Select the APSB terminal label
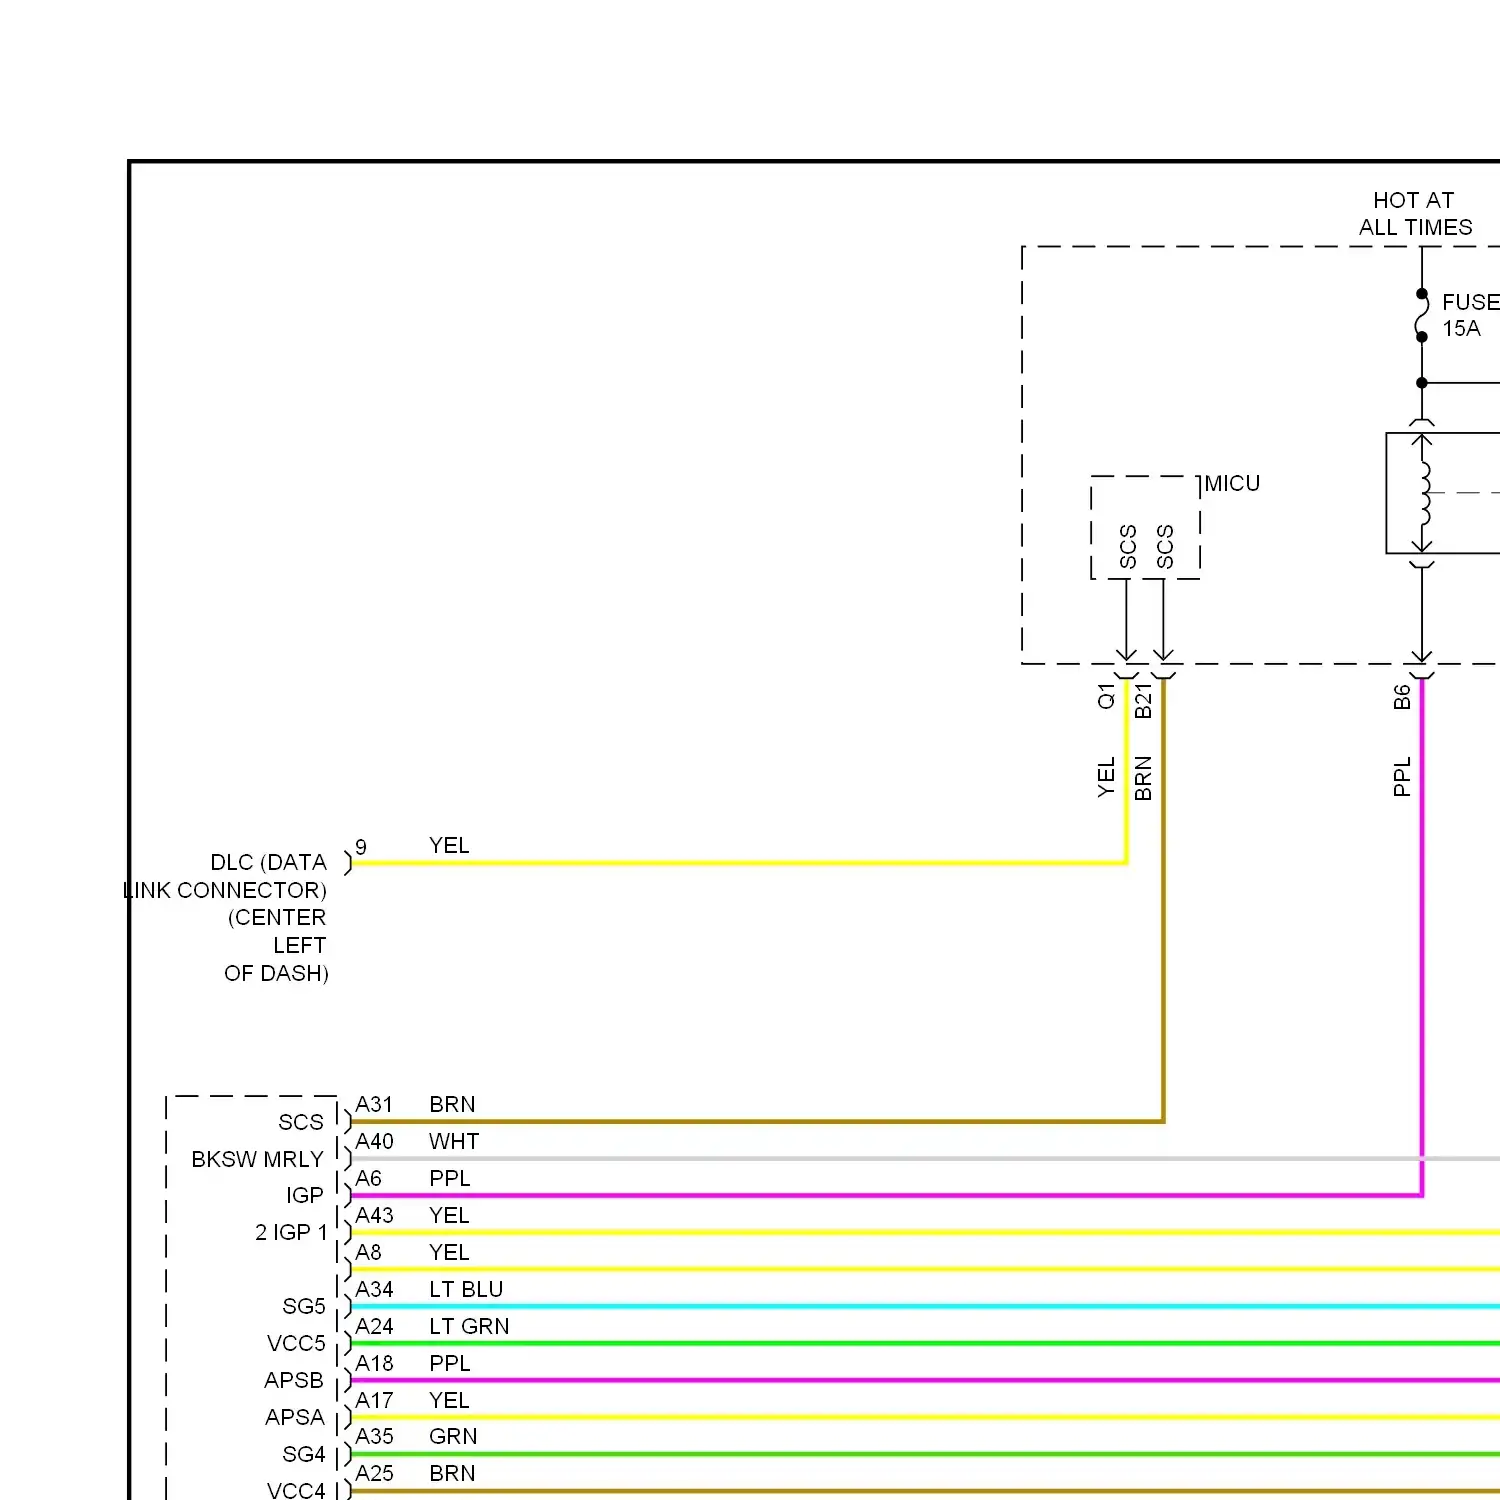The width and height of the screenshot is (1500, 1500). pyautogui.click(x=294, y=1380)
